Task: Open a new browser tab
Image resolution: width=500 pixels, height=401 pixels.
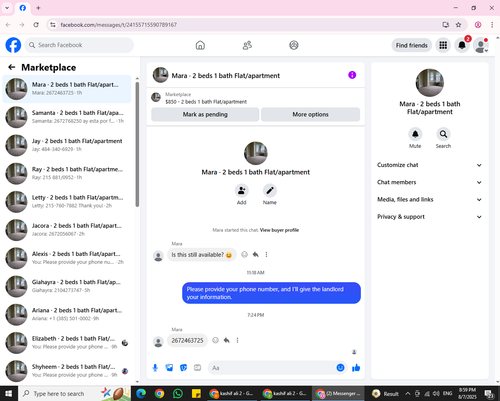Action: click(x=38, y=8)
